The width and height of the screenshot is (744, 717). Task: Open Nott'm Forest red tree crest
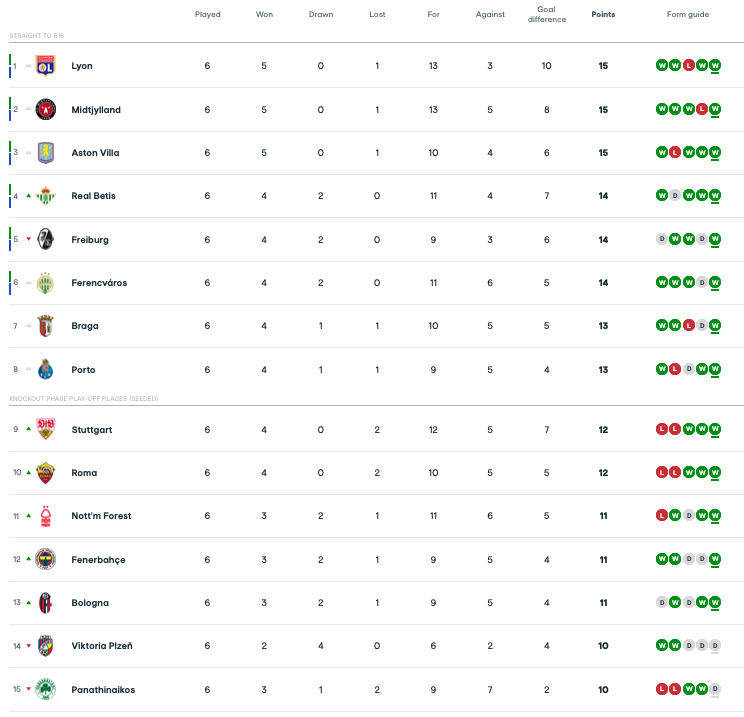46,516
